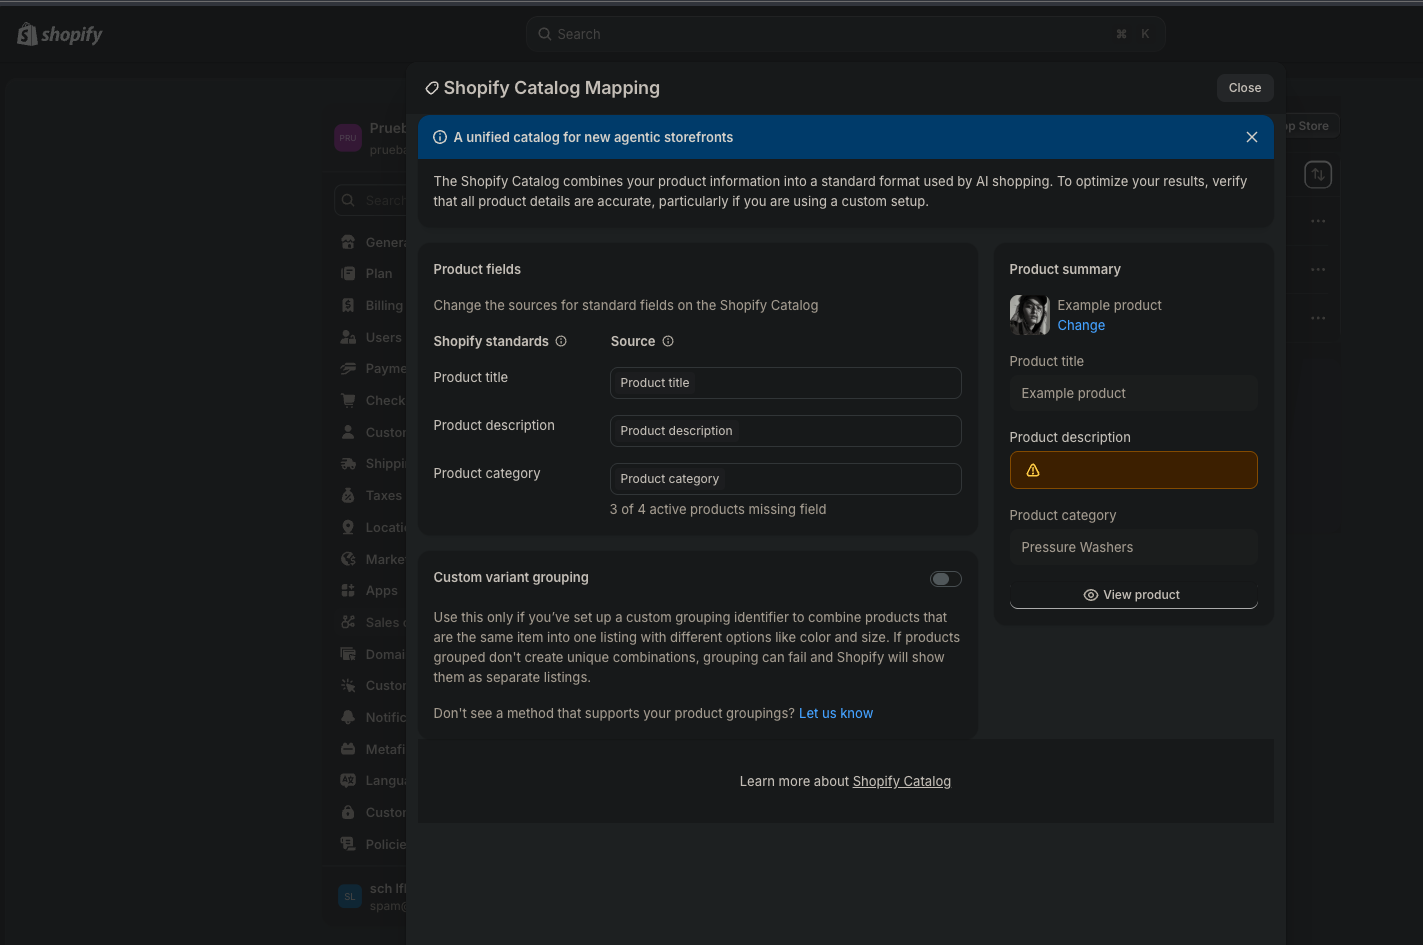This screenshot has width=1423, height=945.
Task: Click the Languages icon in sidebar
Action: (348, 780)
